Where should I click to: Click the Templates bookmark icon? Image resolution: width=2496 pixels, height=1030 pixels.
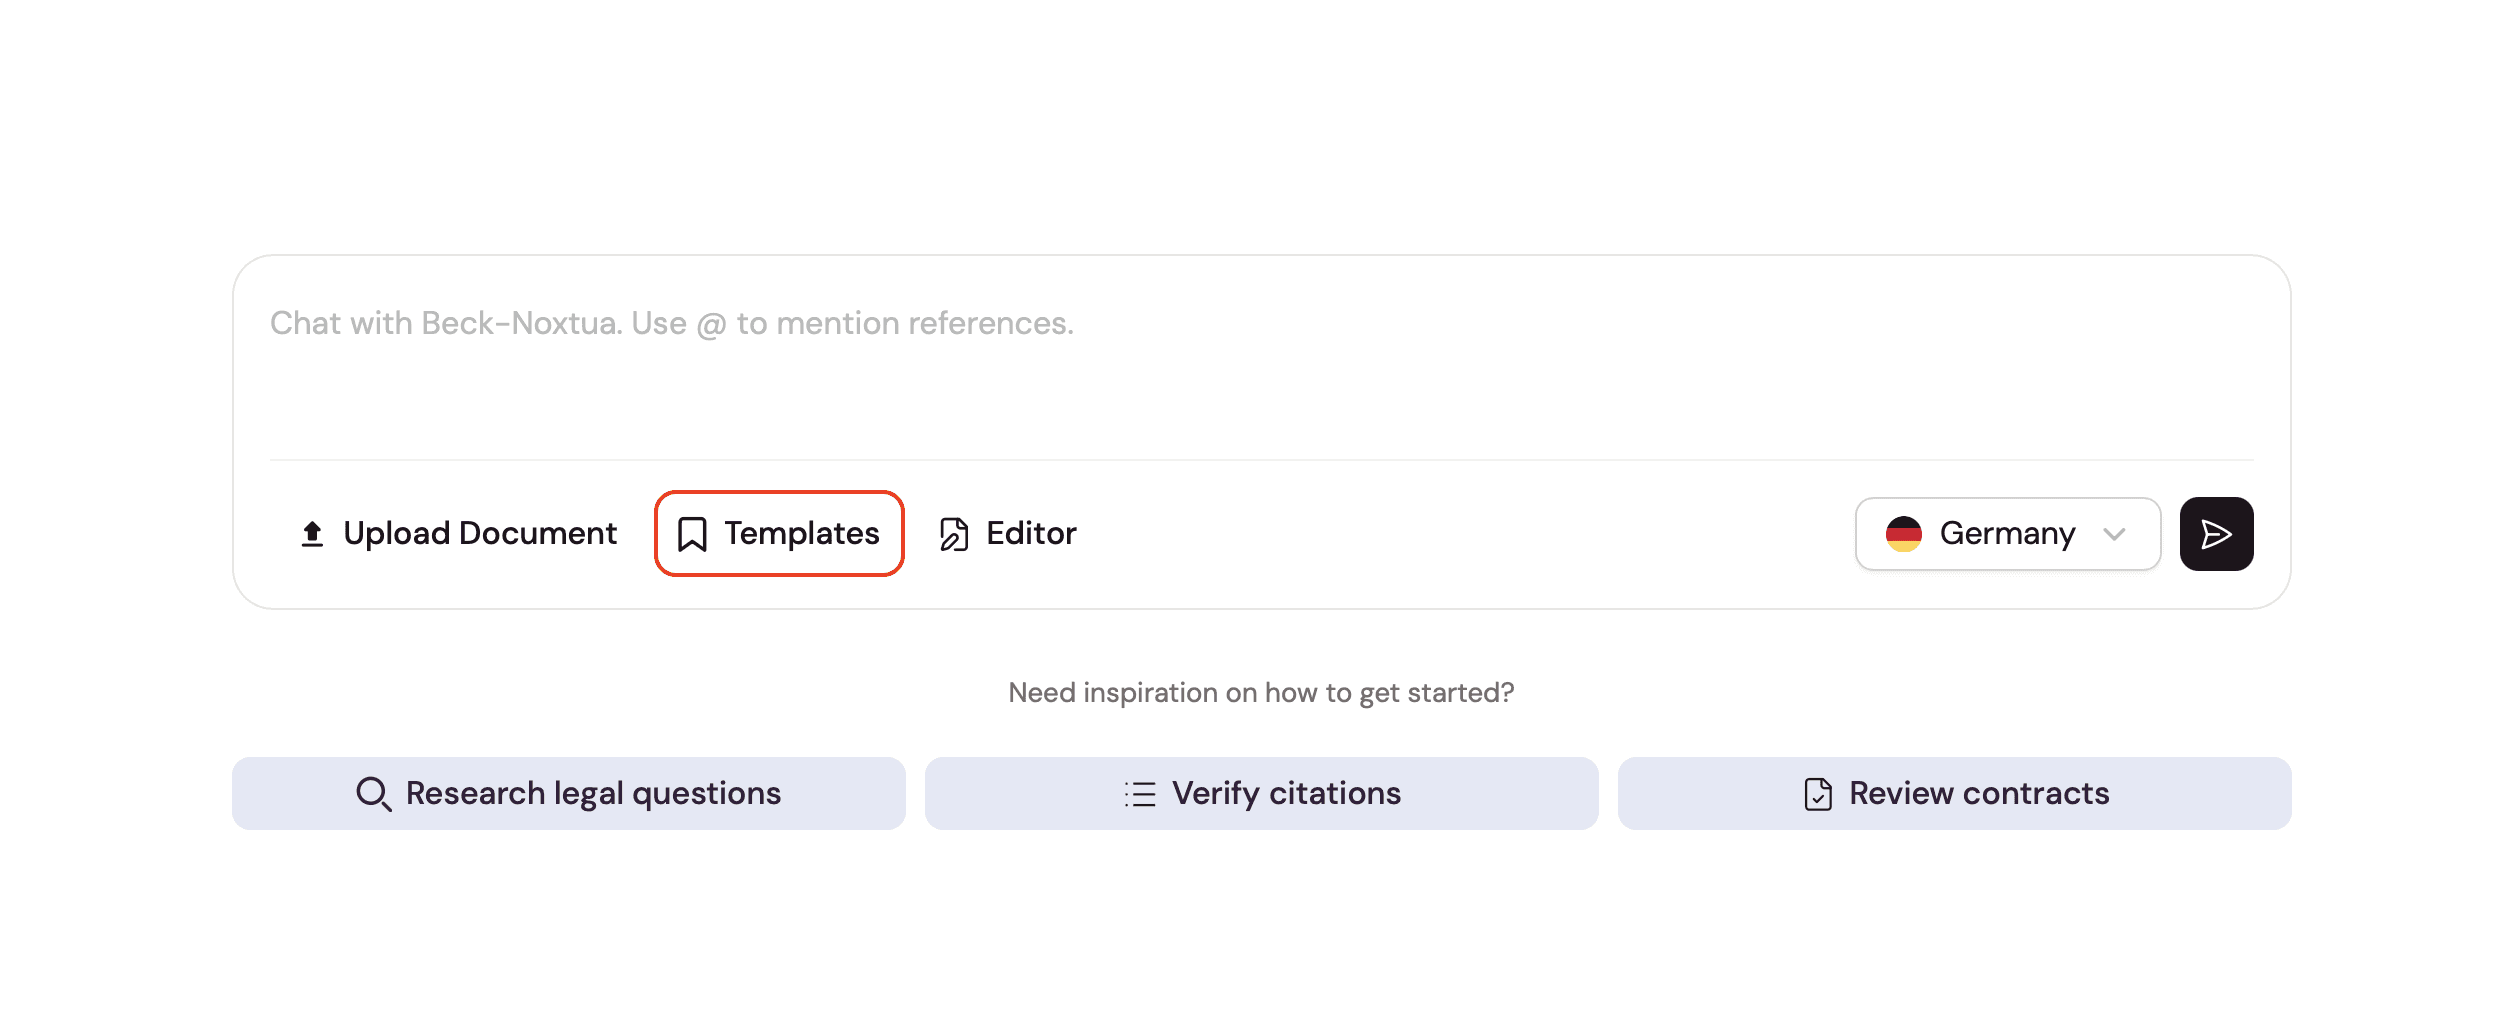692,534
